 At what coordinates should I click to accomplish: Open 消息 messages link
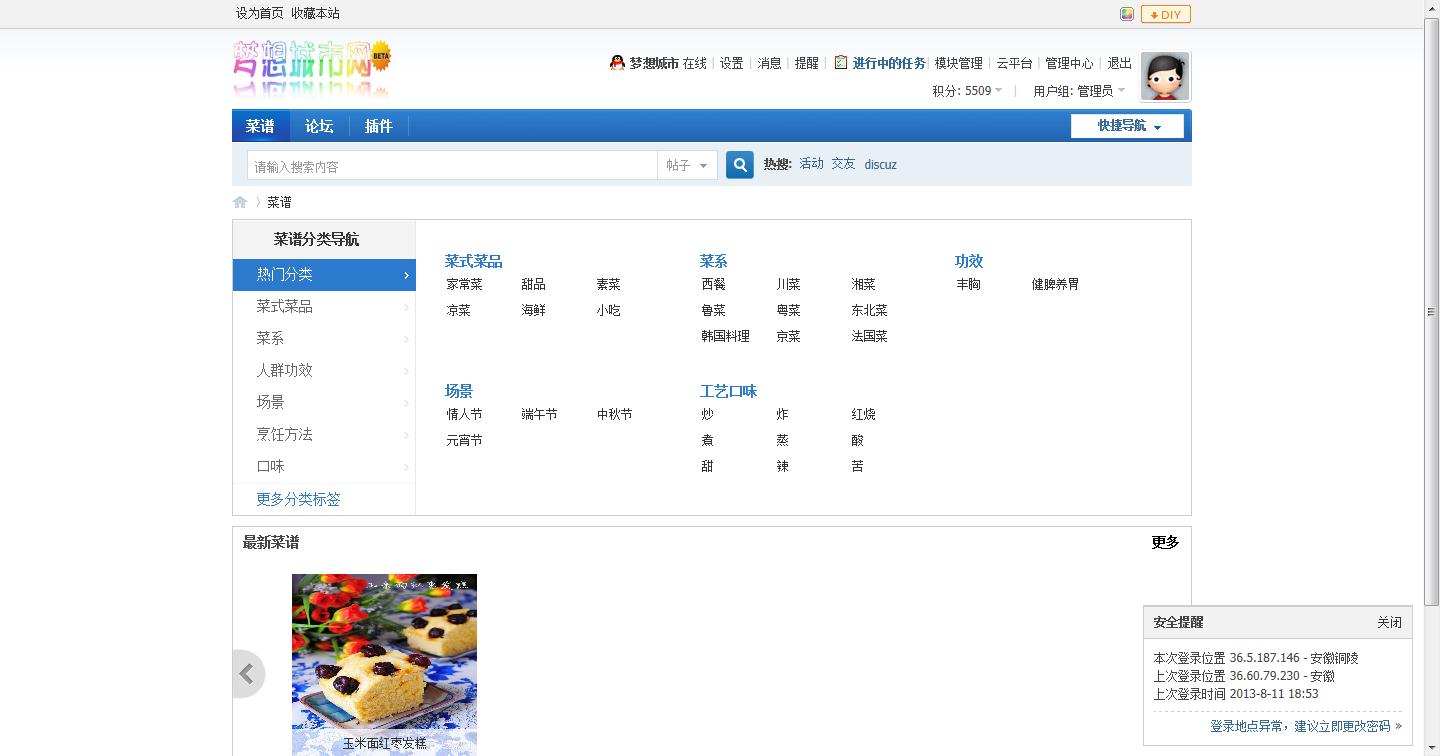coord(769,63)
